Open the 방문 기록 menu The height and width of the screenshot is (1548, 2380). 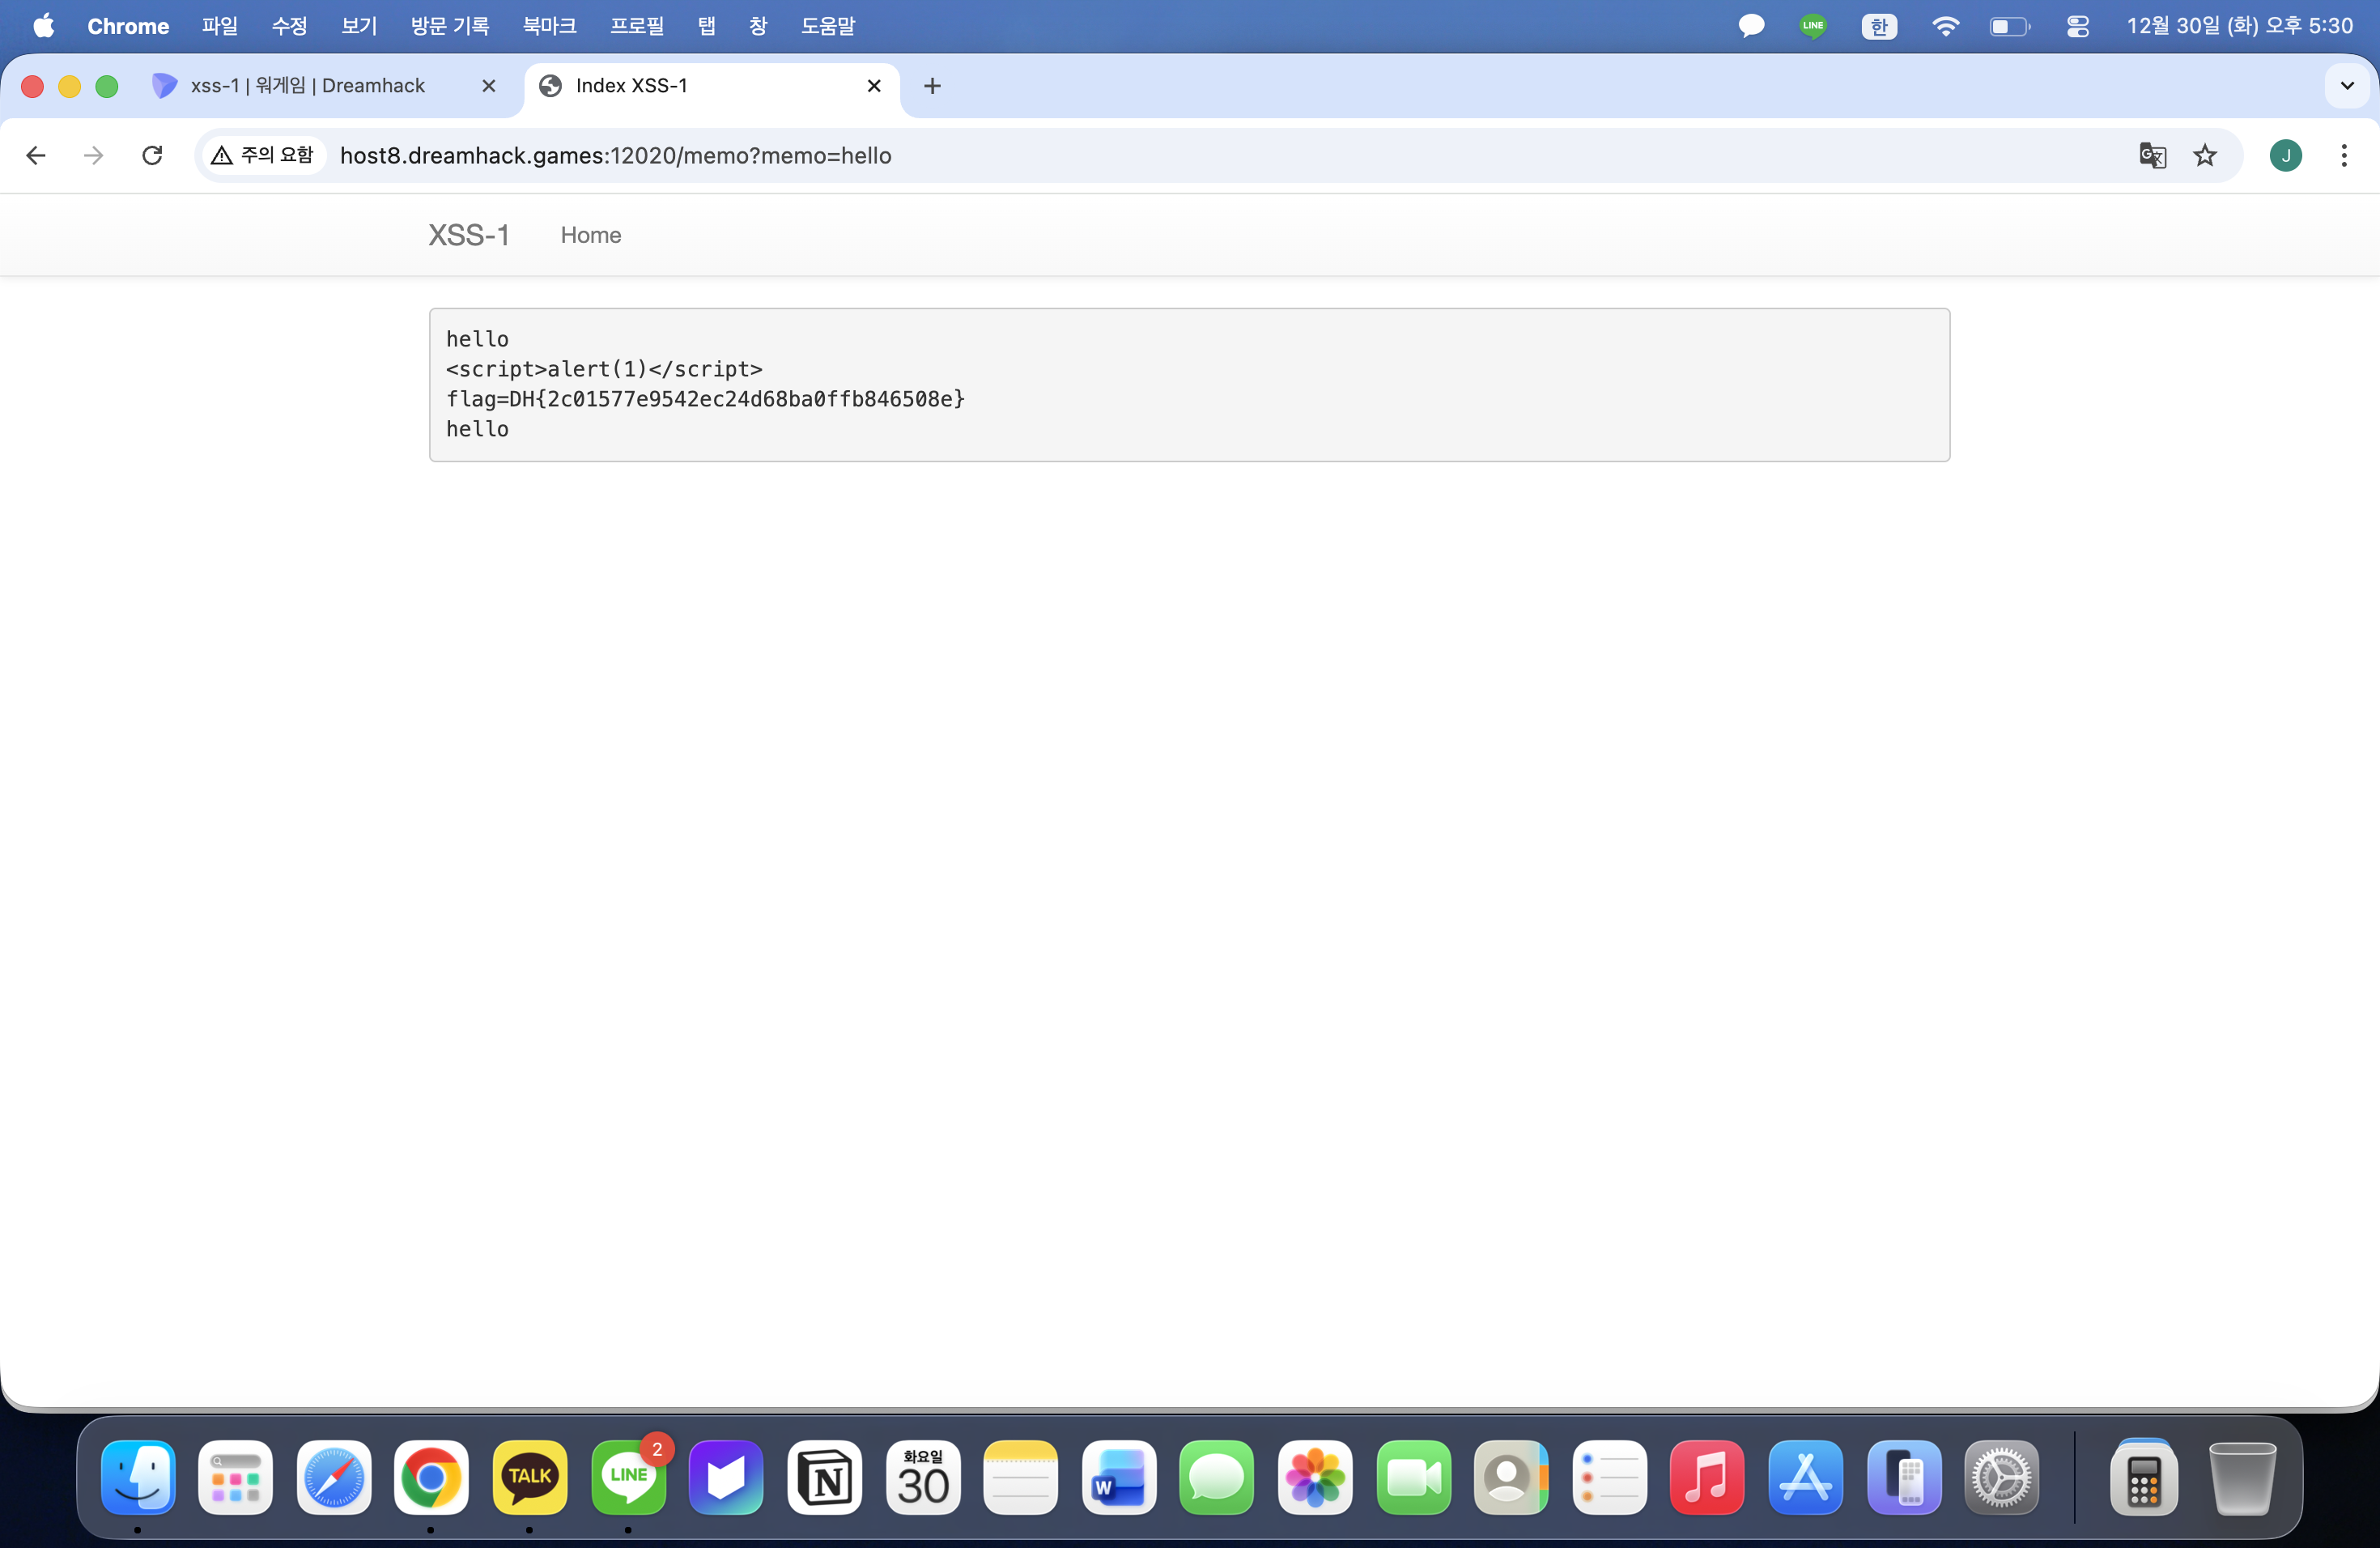[449, 26]
